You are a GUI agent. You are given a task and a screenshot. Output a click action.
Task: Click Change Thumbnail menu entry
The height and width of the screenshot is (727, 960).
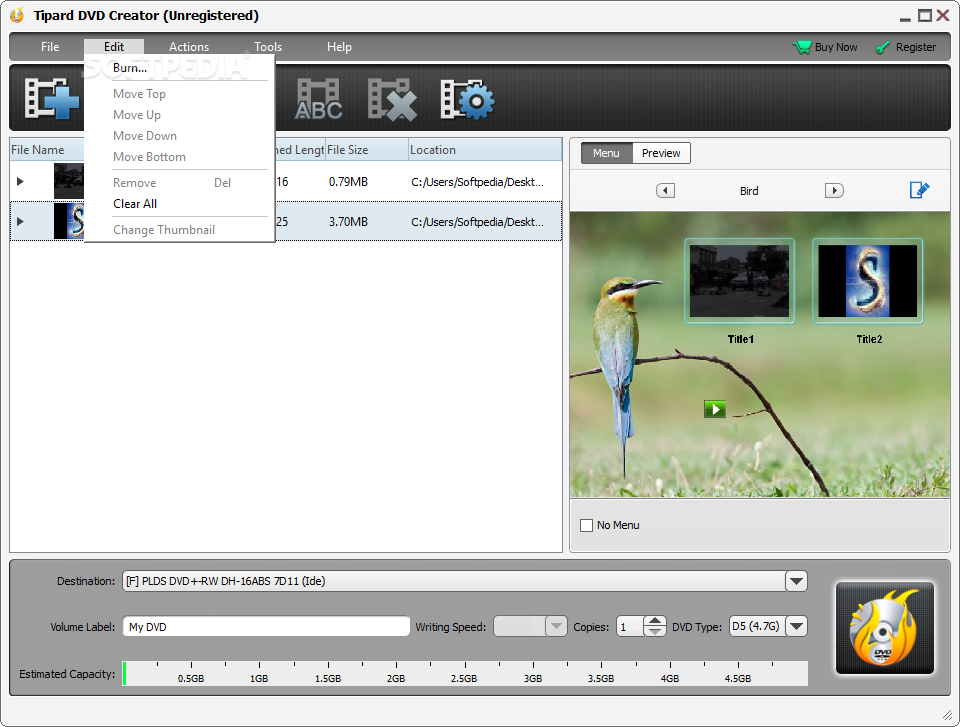(x=179, y=230)
